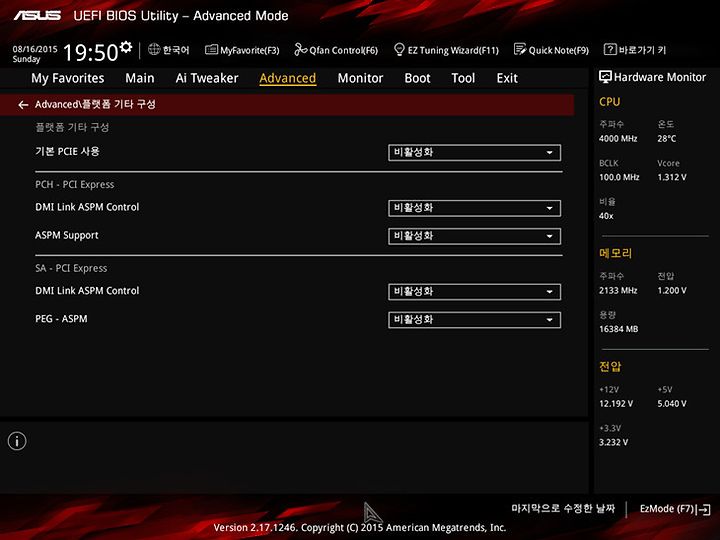Click the EzMode exit arrow icon
Image resolution: width=720 pixels, height=540 pixels.
703,509
